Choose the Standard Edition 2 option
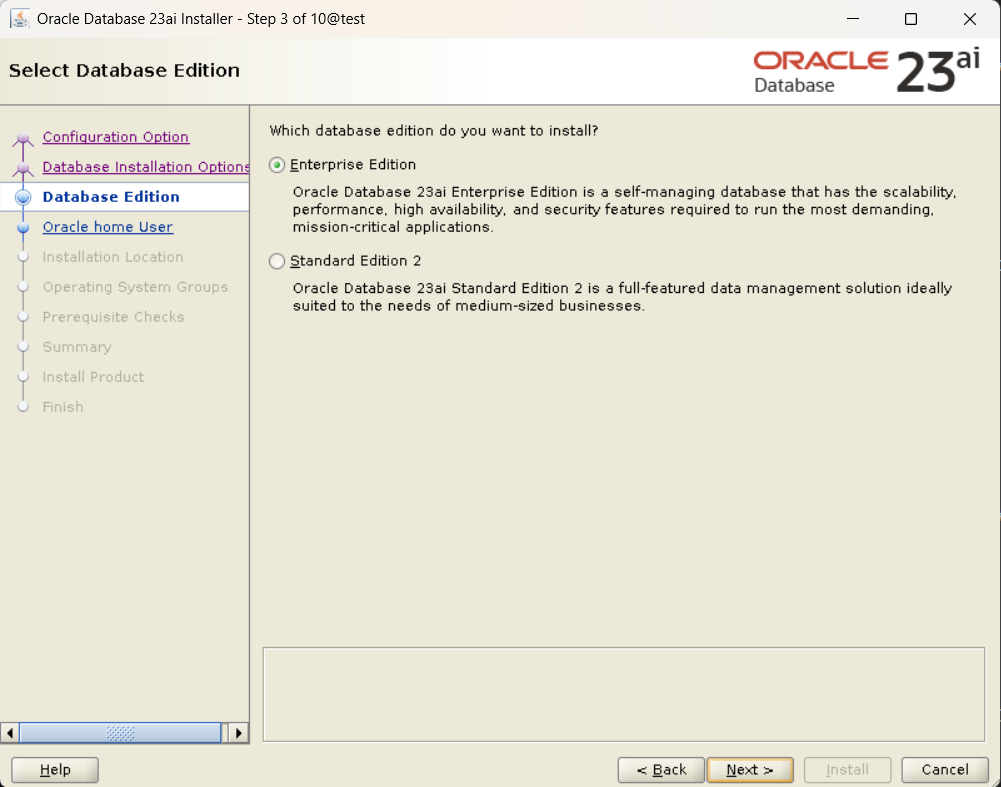The width and height of the screenshot is (1001, 787). pyautogui.click(x=276, y=261)
